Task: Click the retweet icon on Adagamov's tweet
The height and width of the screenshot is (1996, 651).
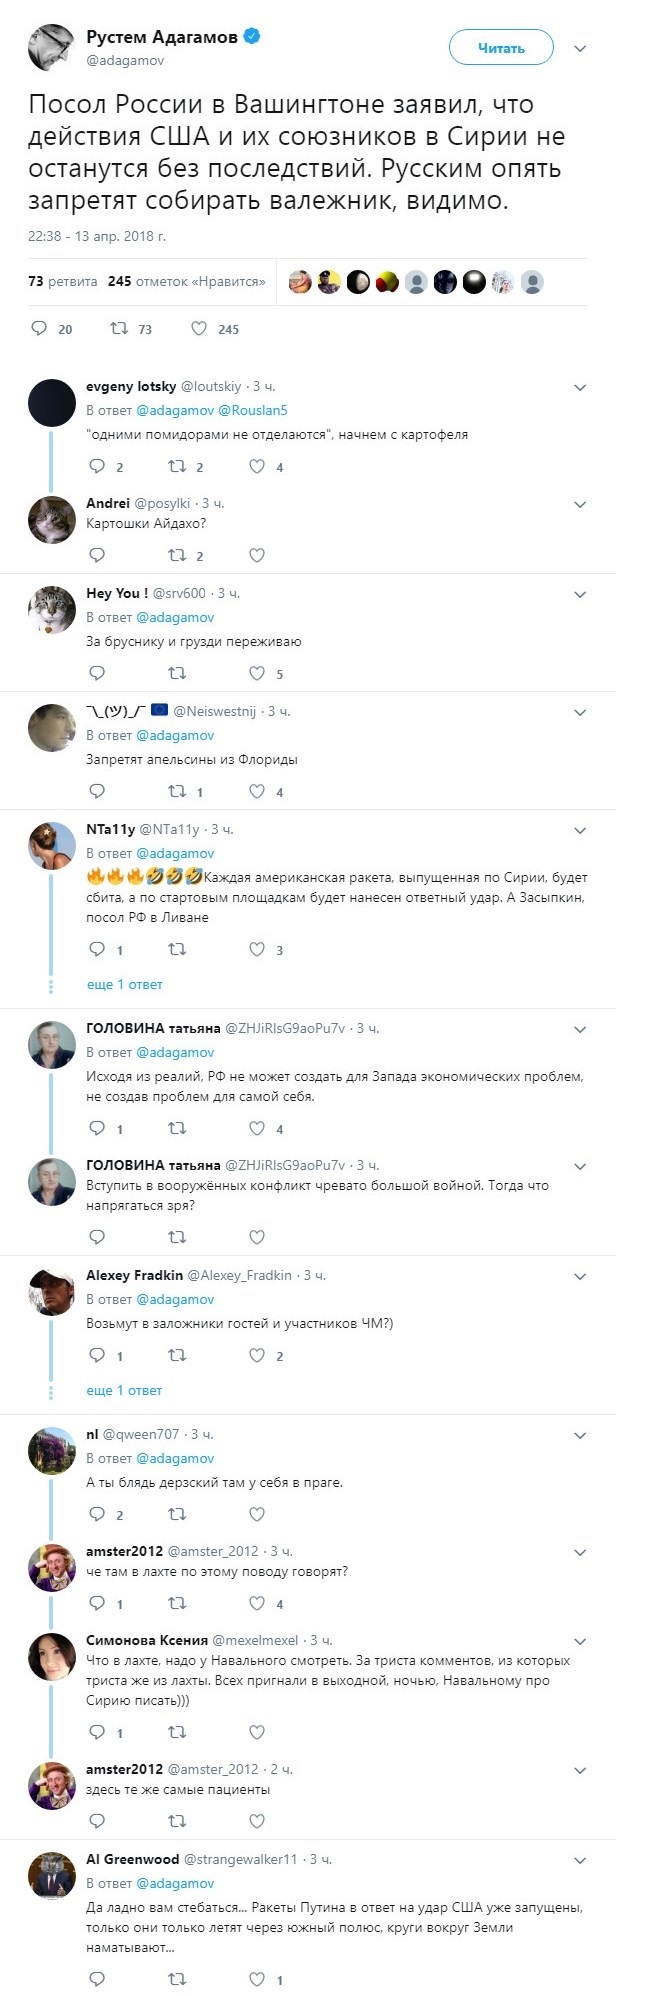Action: click(119, 328)
